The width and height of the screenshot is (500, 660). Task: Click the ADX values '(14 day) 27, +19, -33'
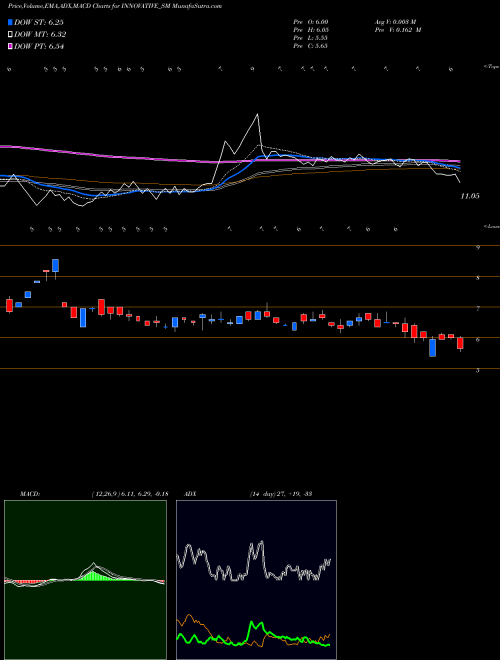280,494
